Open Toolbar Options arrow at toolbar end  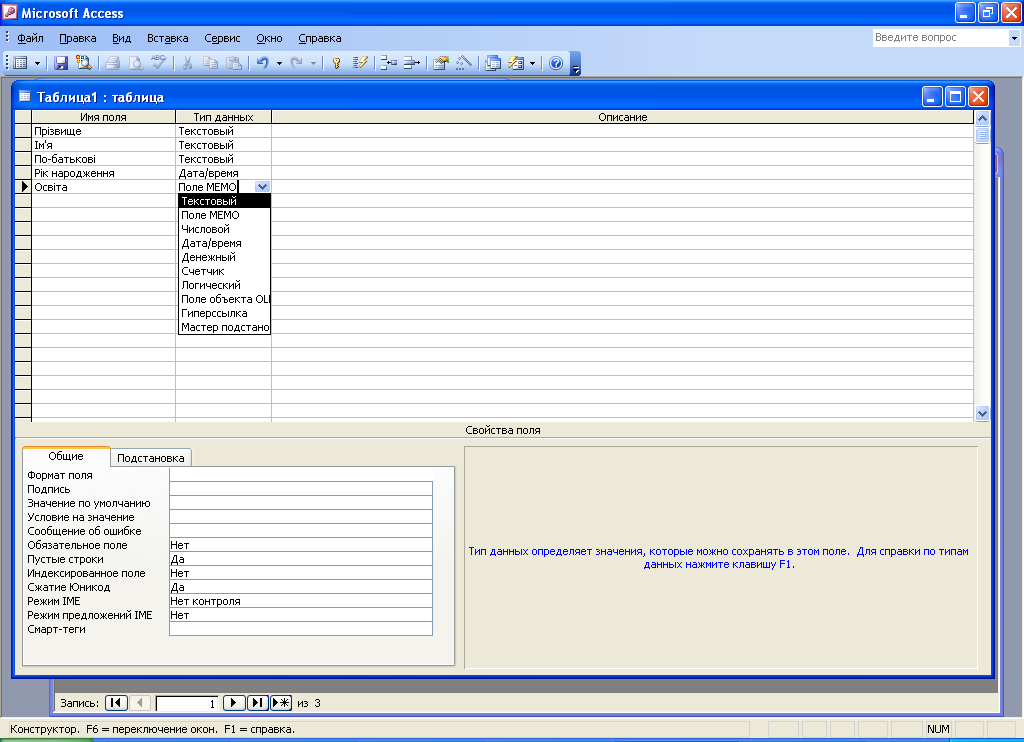575,64
